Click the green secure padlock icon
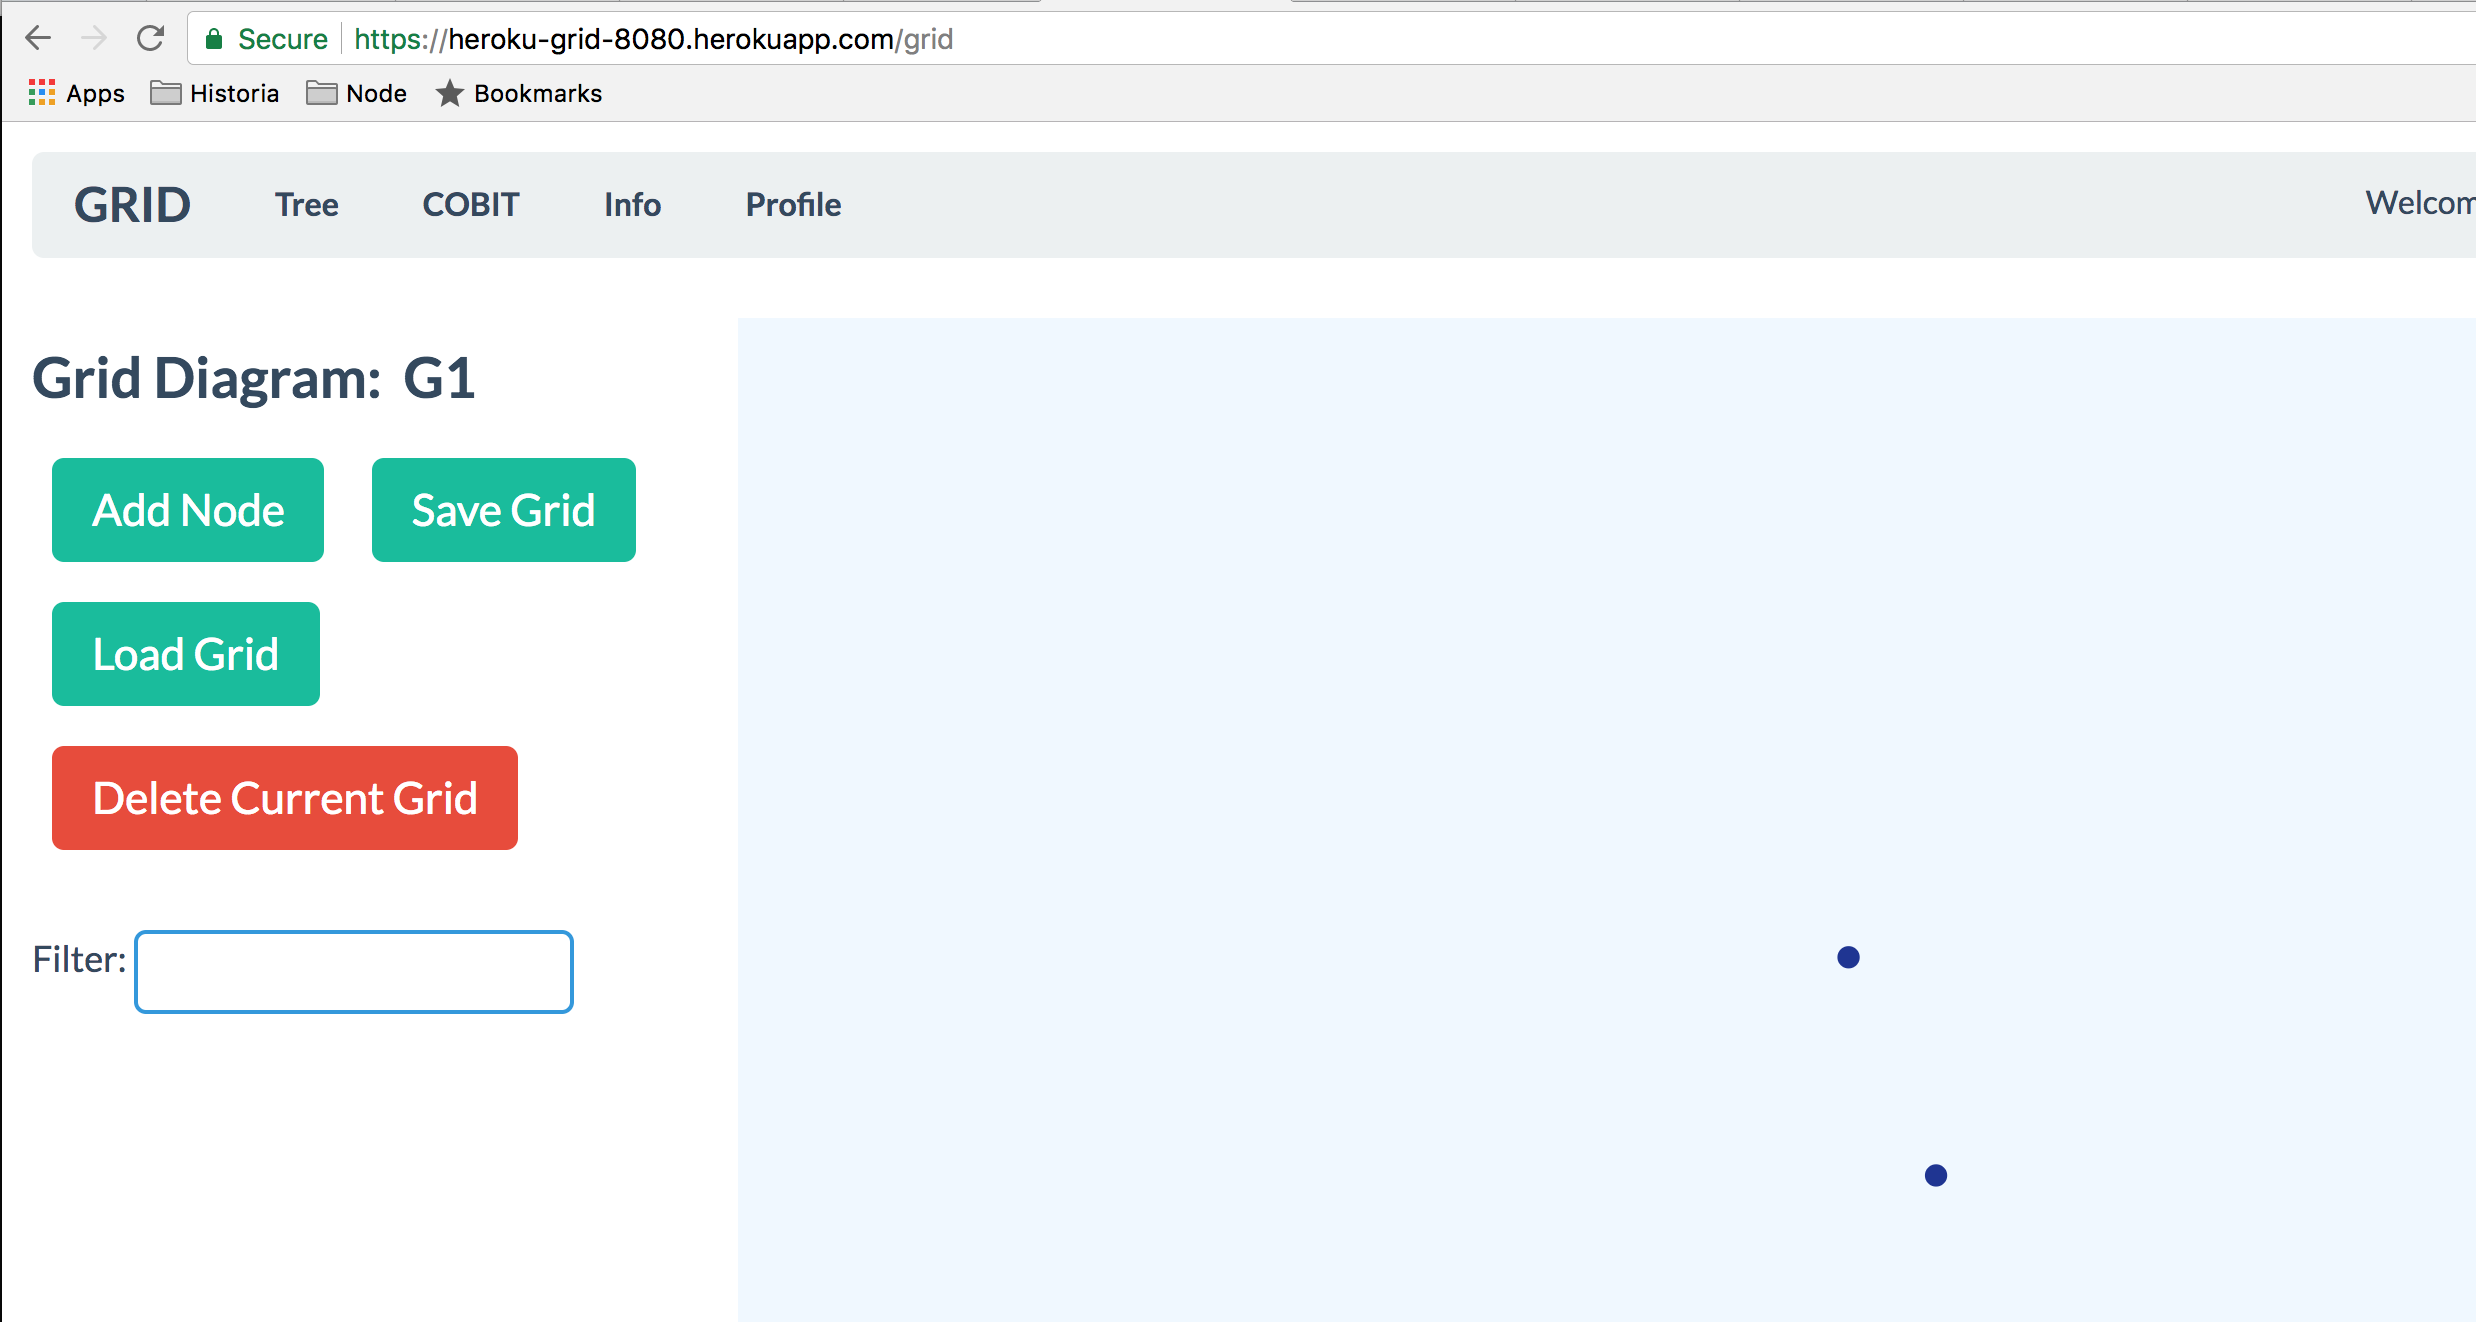The height and width of the screenshot is (1322, 2476). pos(213,39)
